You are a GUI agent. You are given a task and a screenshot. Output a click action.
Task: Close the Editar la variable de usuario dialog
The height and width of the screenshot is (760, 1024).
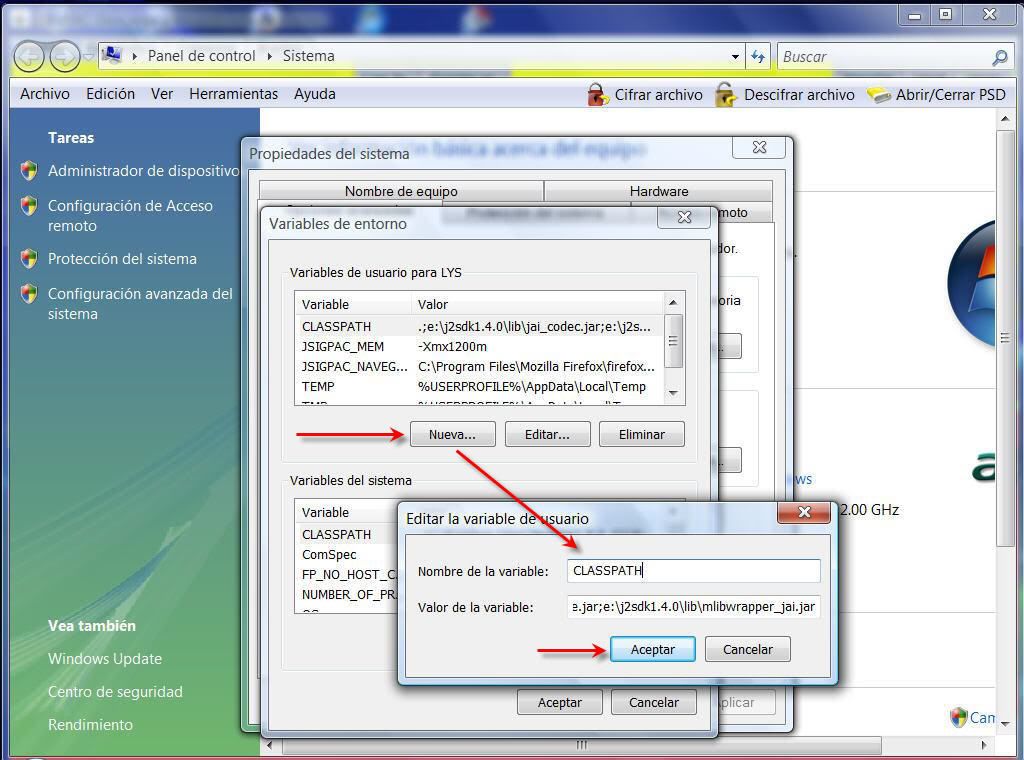pos(804,512)
